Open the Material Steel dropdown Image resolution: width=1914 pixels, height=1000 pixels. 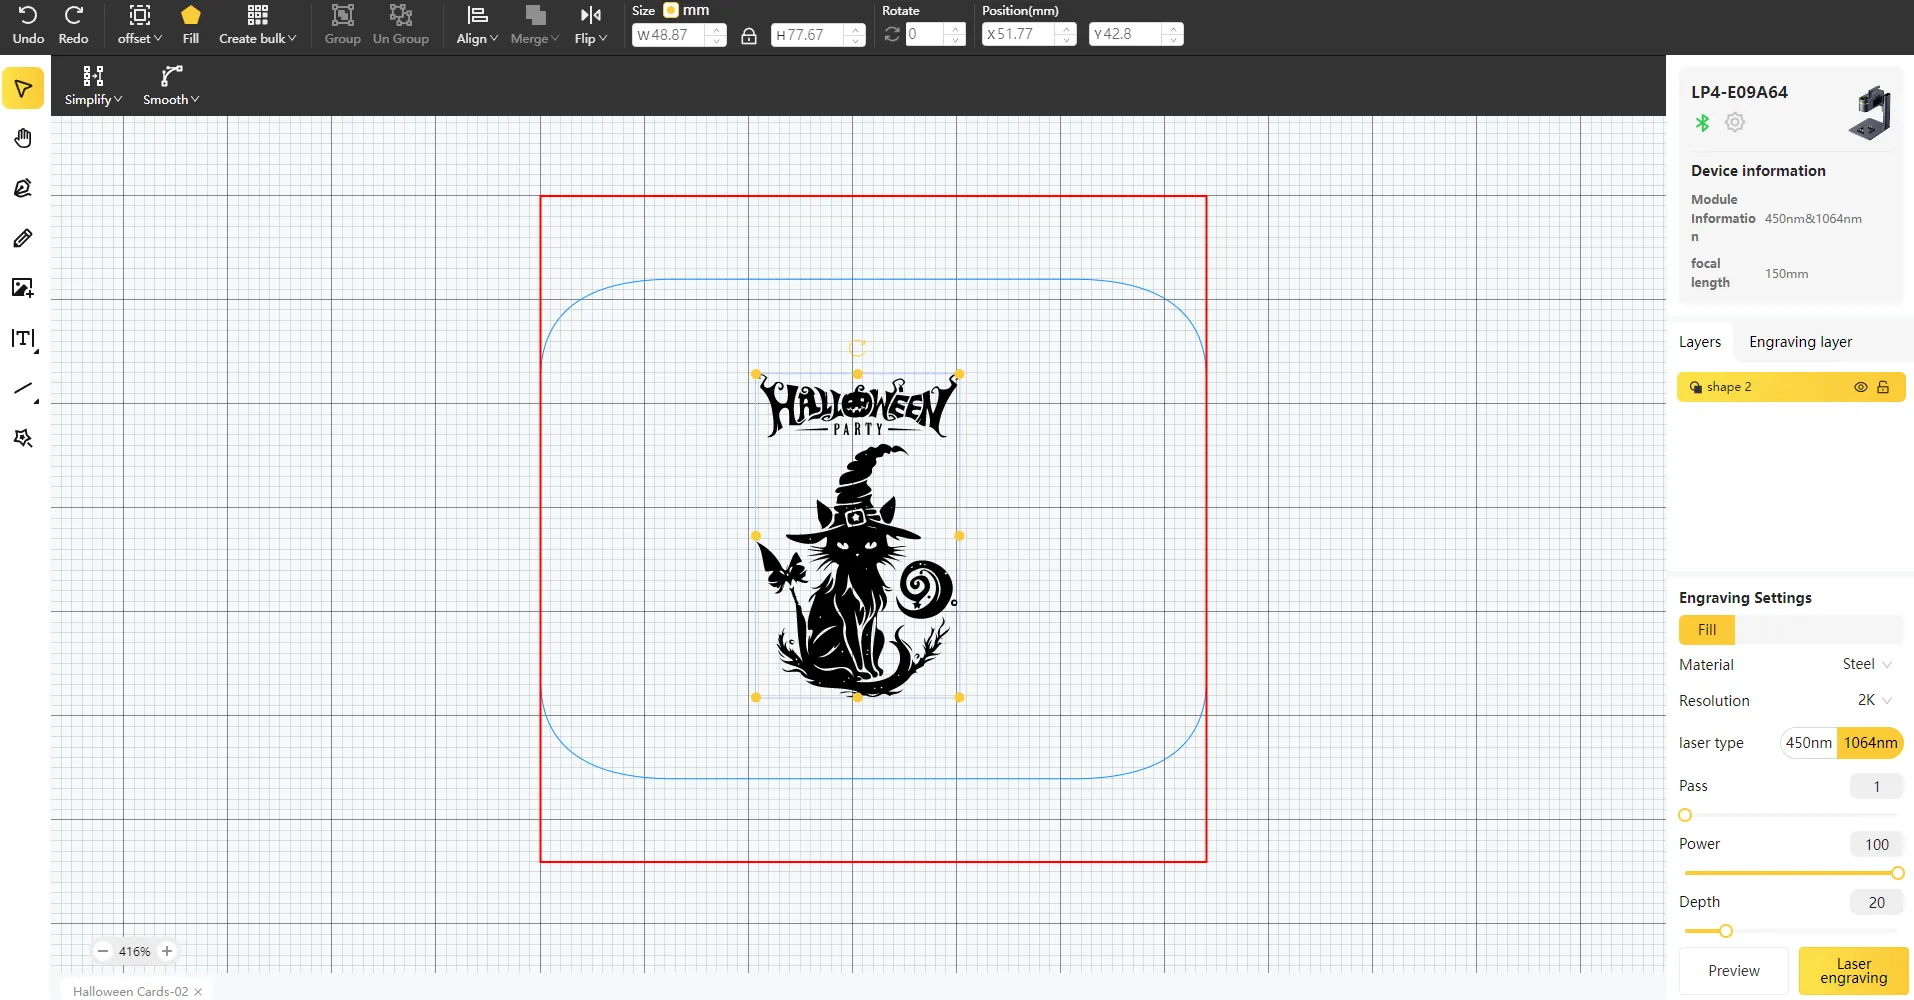coord(1867,664)
